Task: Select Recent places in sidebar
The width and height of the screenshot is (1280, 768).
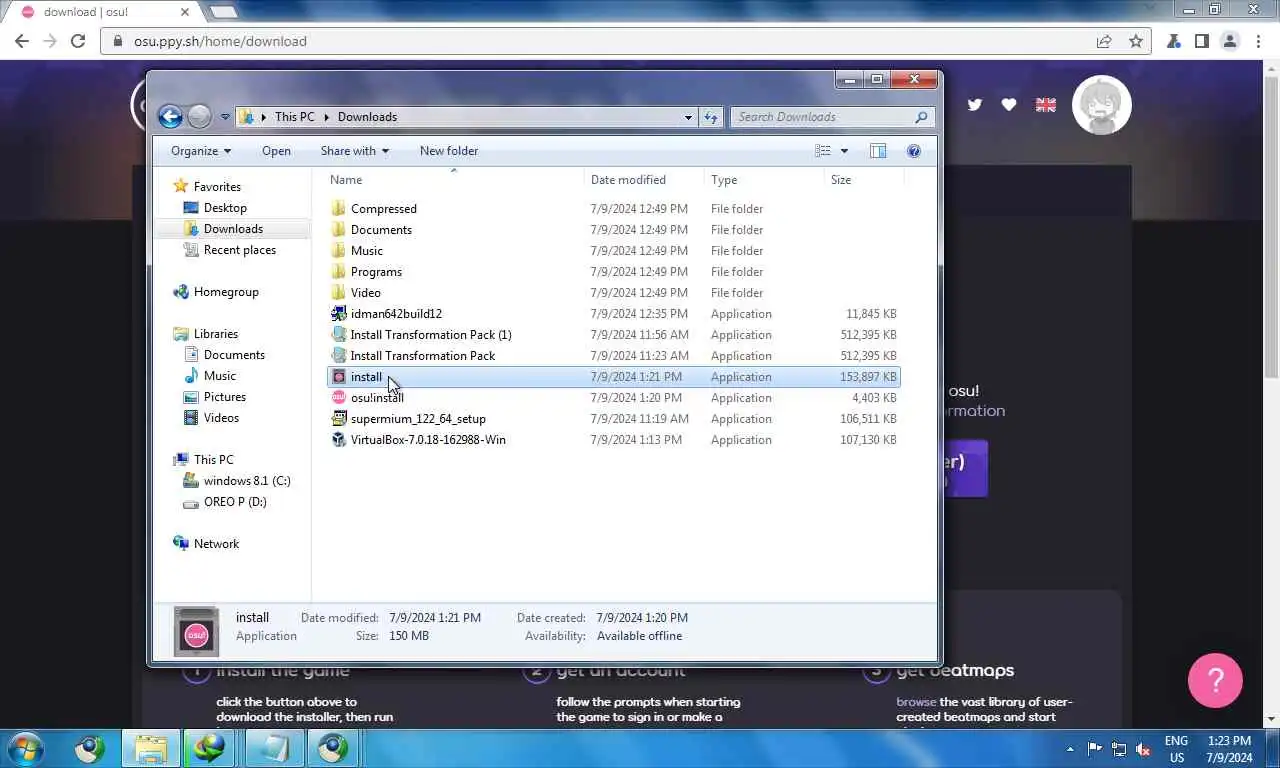Action: 240,250
